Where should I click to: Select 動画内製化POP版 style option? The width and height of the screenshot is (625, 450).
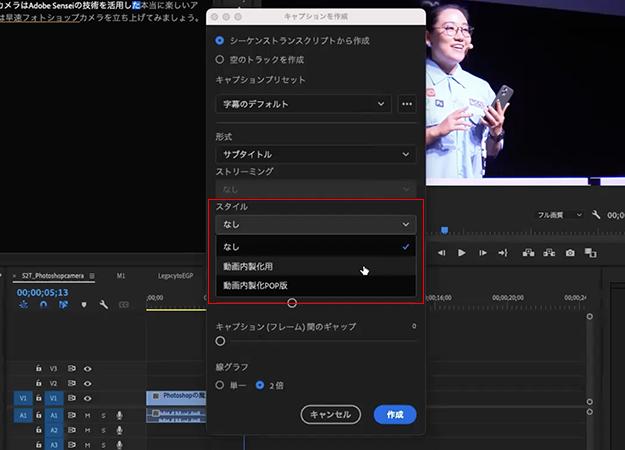316,285
